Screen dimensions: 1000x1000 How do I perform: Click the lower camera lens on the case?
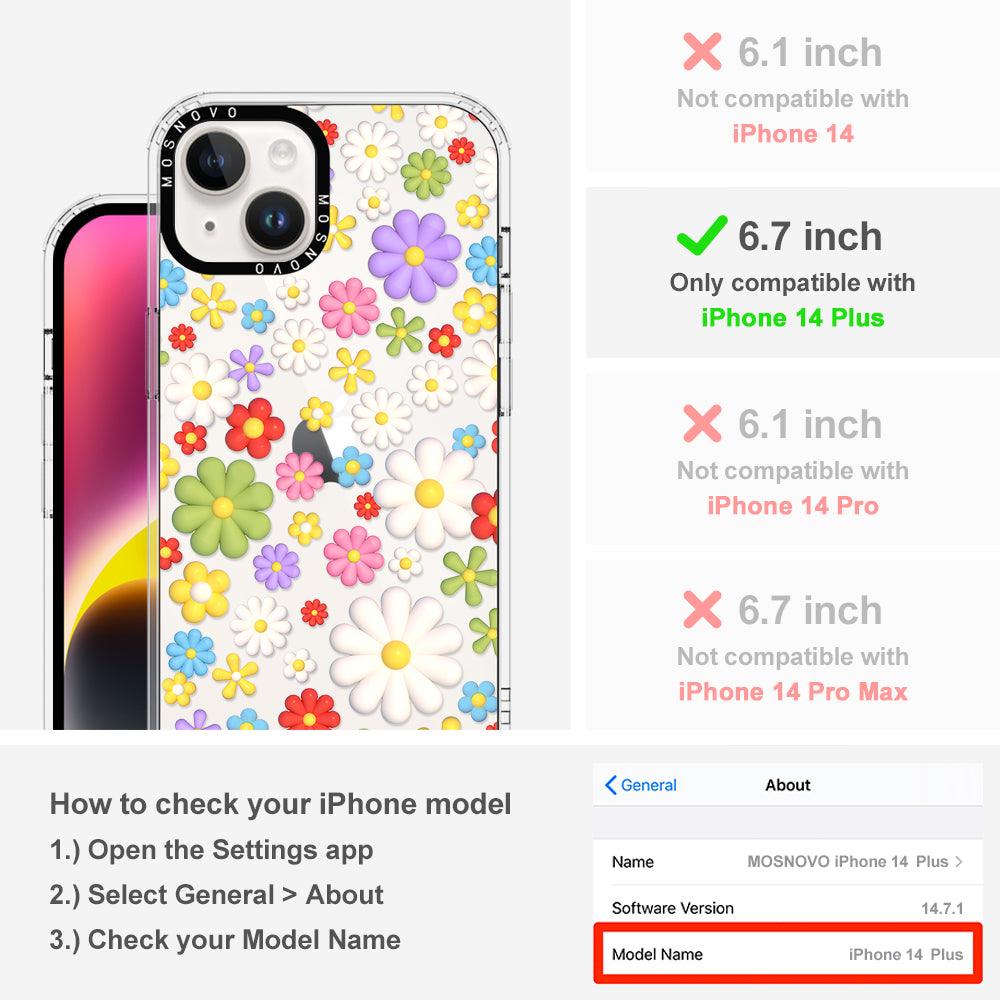[x=275, y=221]
